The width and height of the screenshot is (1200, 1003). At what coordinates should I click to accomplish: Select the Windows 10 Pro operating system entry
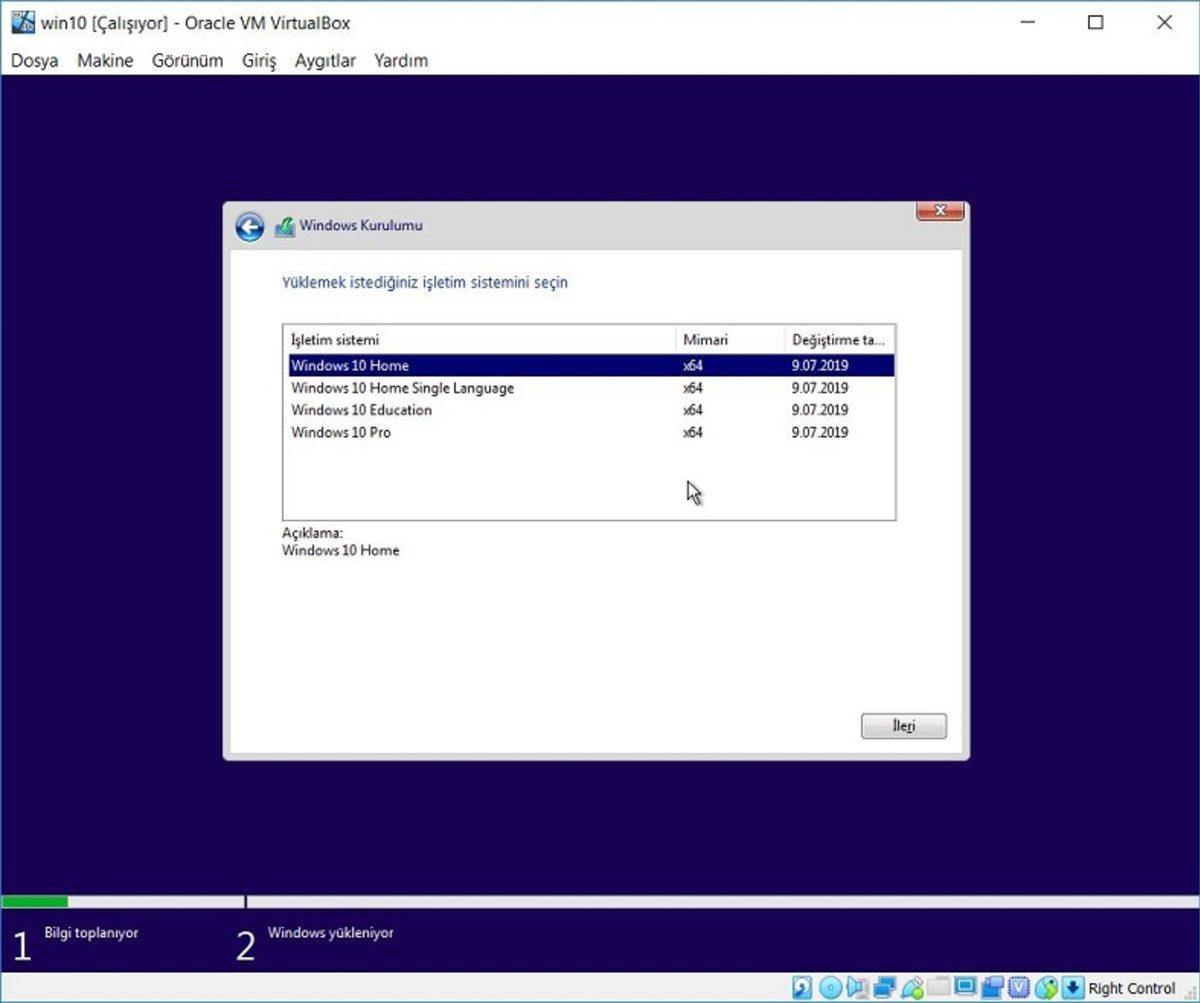coord(340,432)
